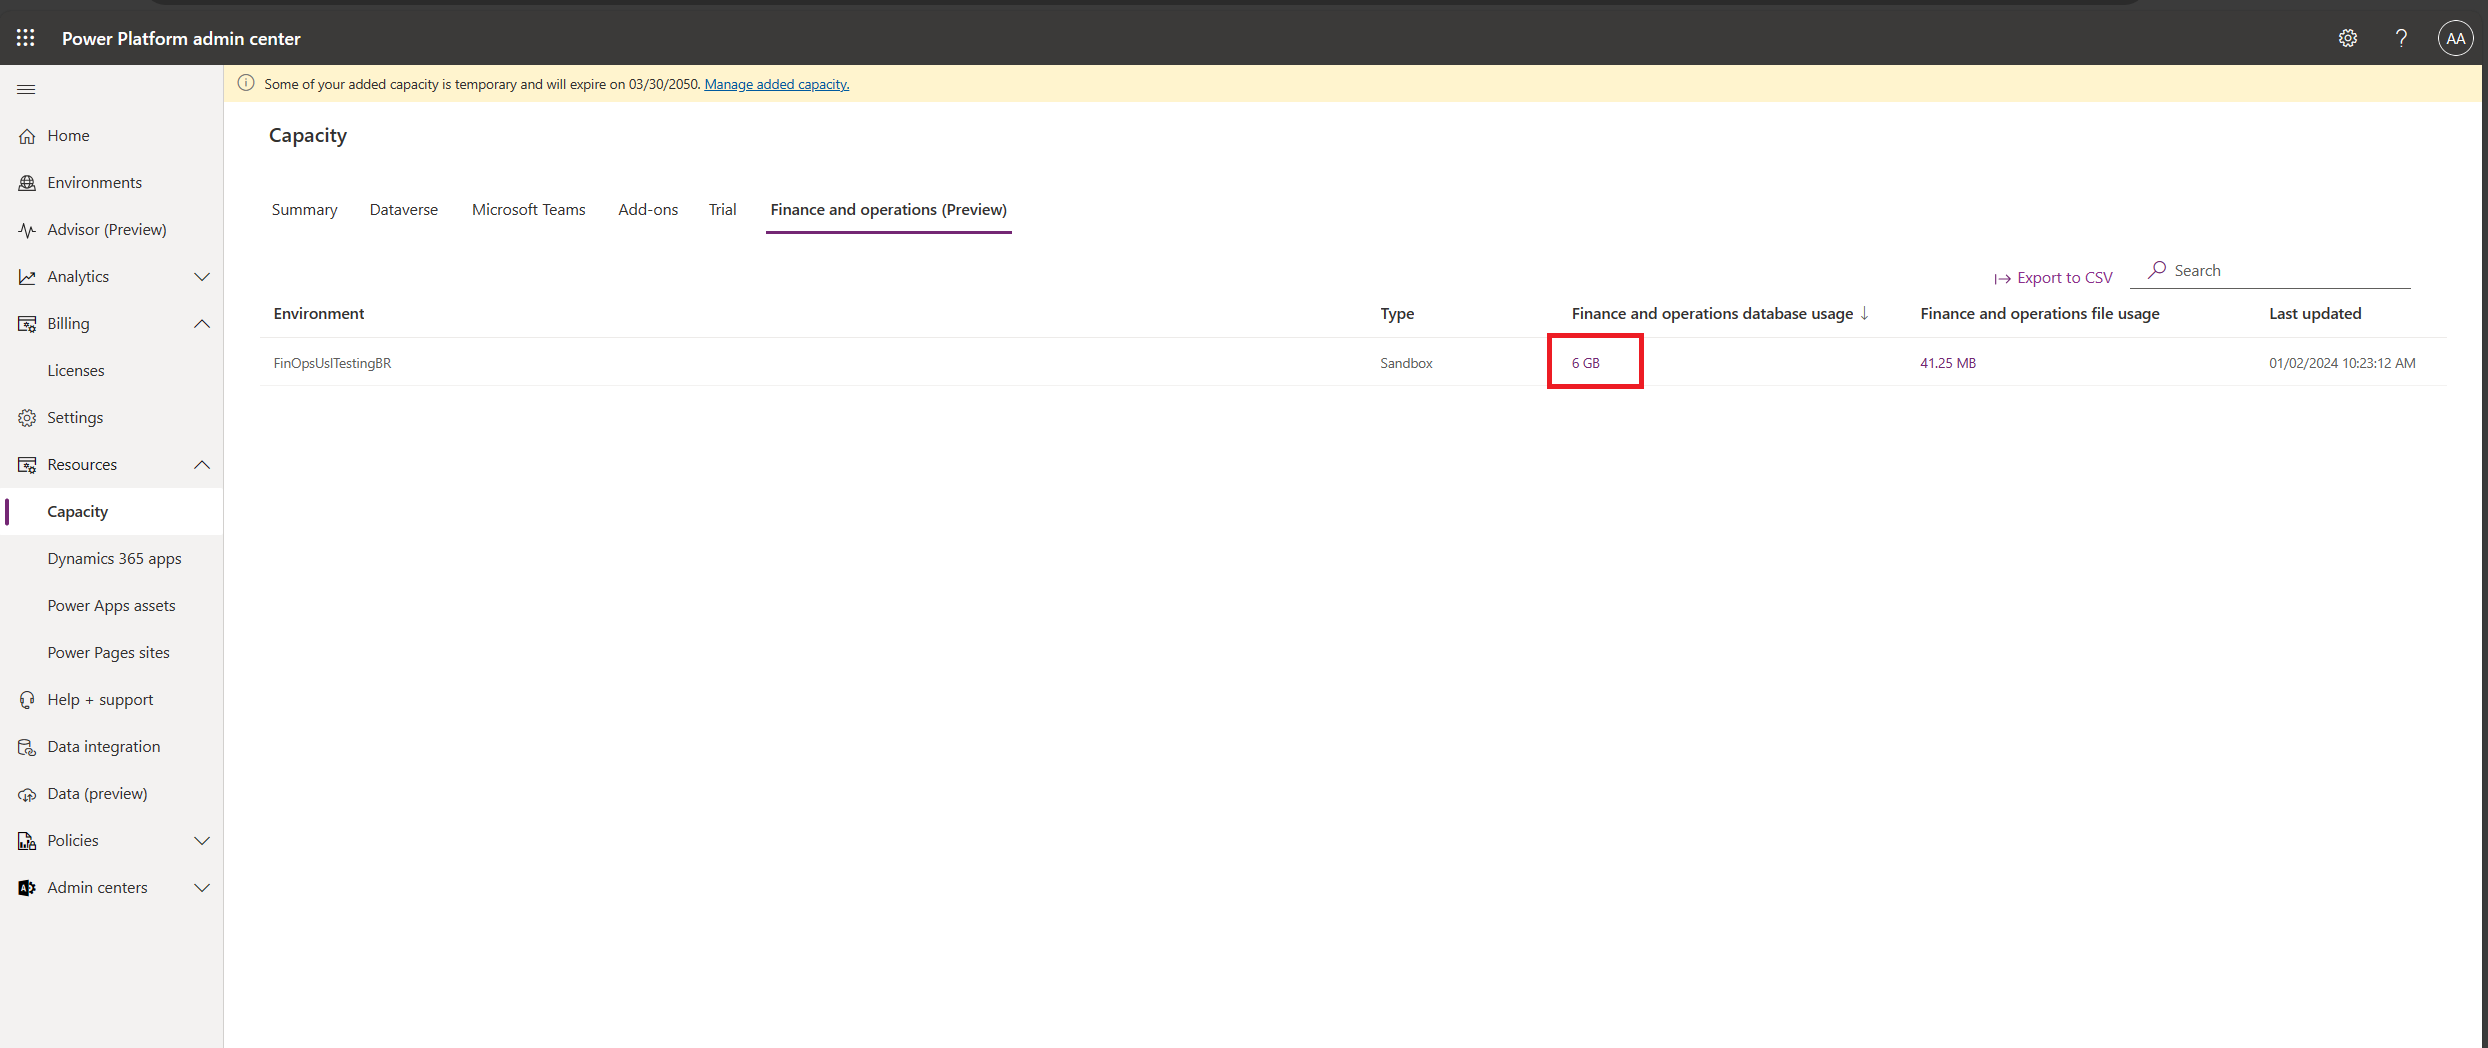Image resolution: width=2488 pixels, height=1048 pixels.
Task: Collapse the navigation hamburger menu
Action: coord(27,89)
